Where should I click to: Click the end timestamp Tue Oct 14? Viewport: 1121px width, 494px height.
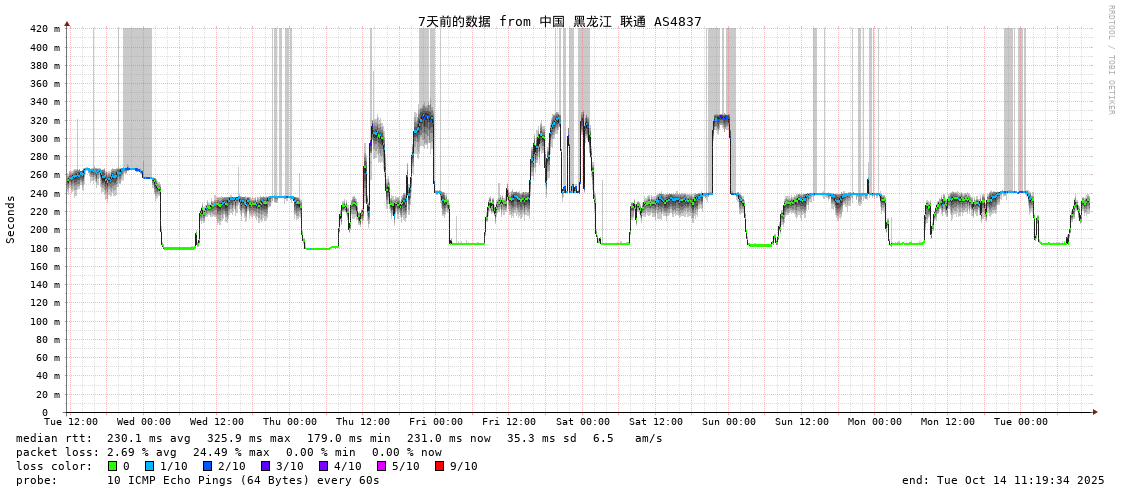click(x=1003, y=480)
